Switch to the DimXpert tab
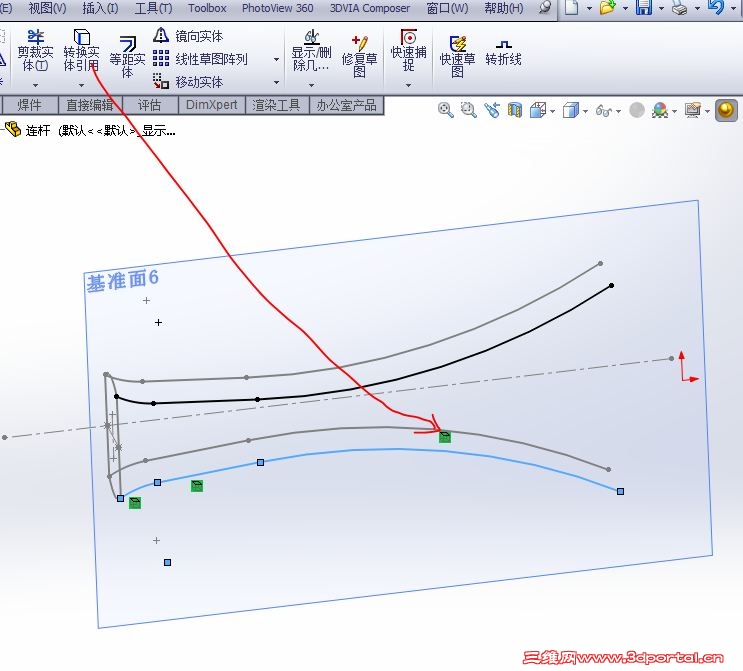Viewport: 743px width, 671px height. click(211, 105)
